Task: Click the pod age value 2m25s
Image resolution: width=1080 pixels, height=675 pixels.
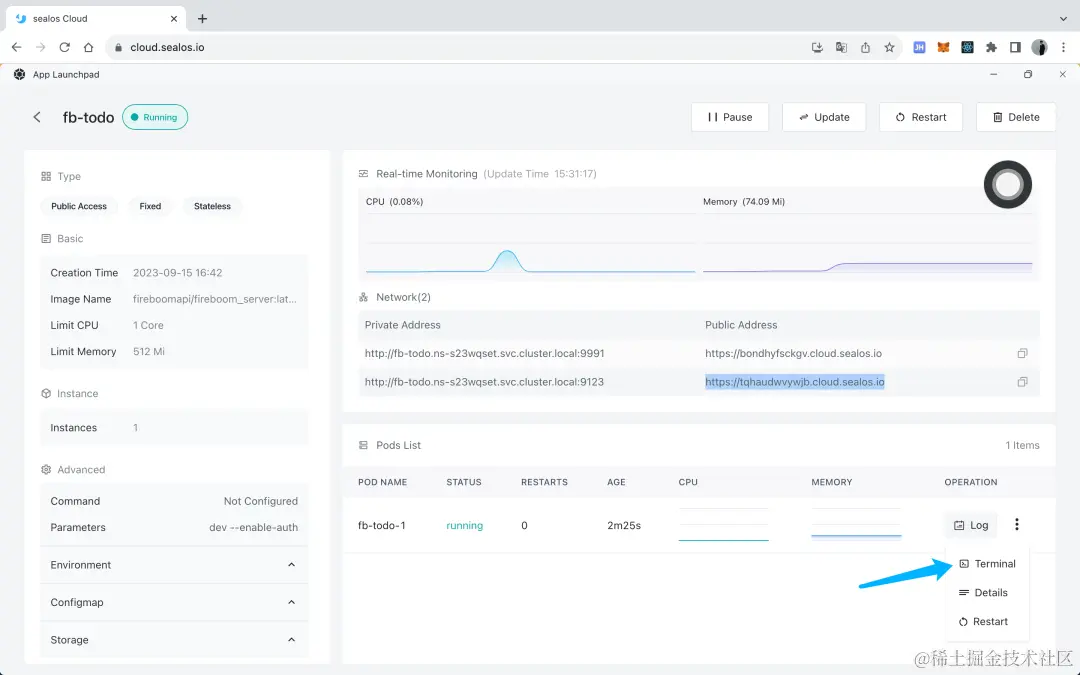Action: click(x=624, y=526)
